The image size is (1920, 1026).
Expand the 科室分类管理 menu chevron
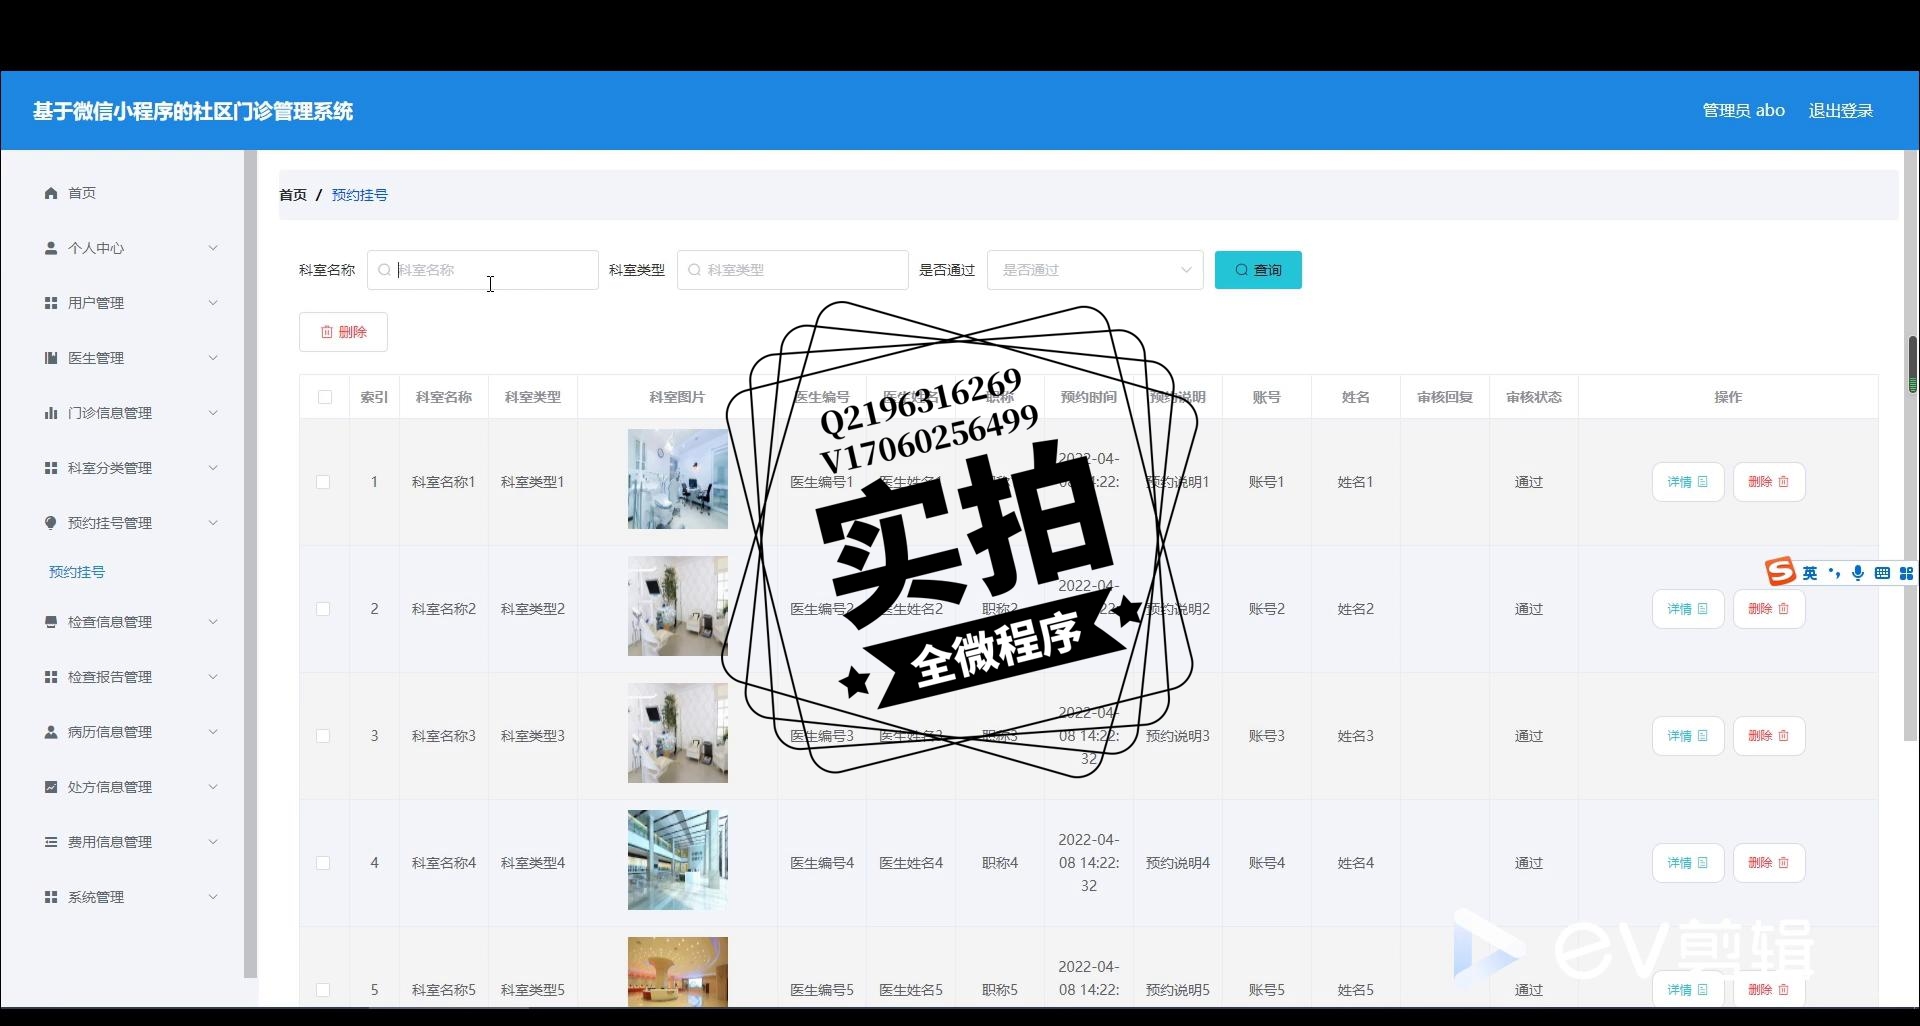pos(213,468)
